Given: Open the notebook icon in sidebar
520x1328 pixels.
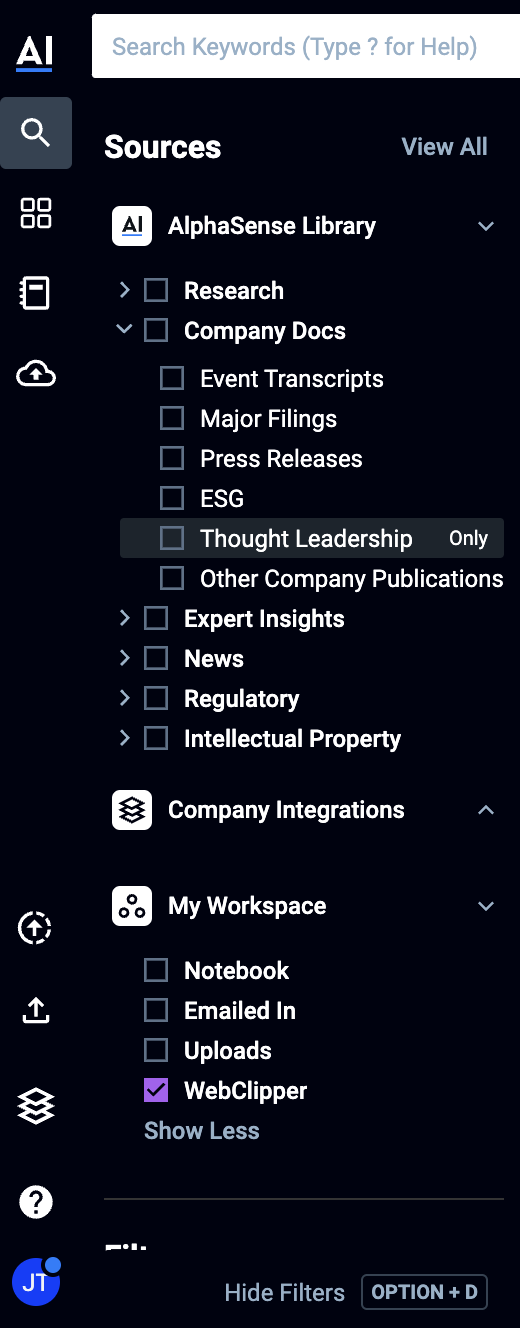Looking at the screenshot, I should pos(36,293).
